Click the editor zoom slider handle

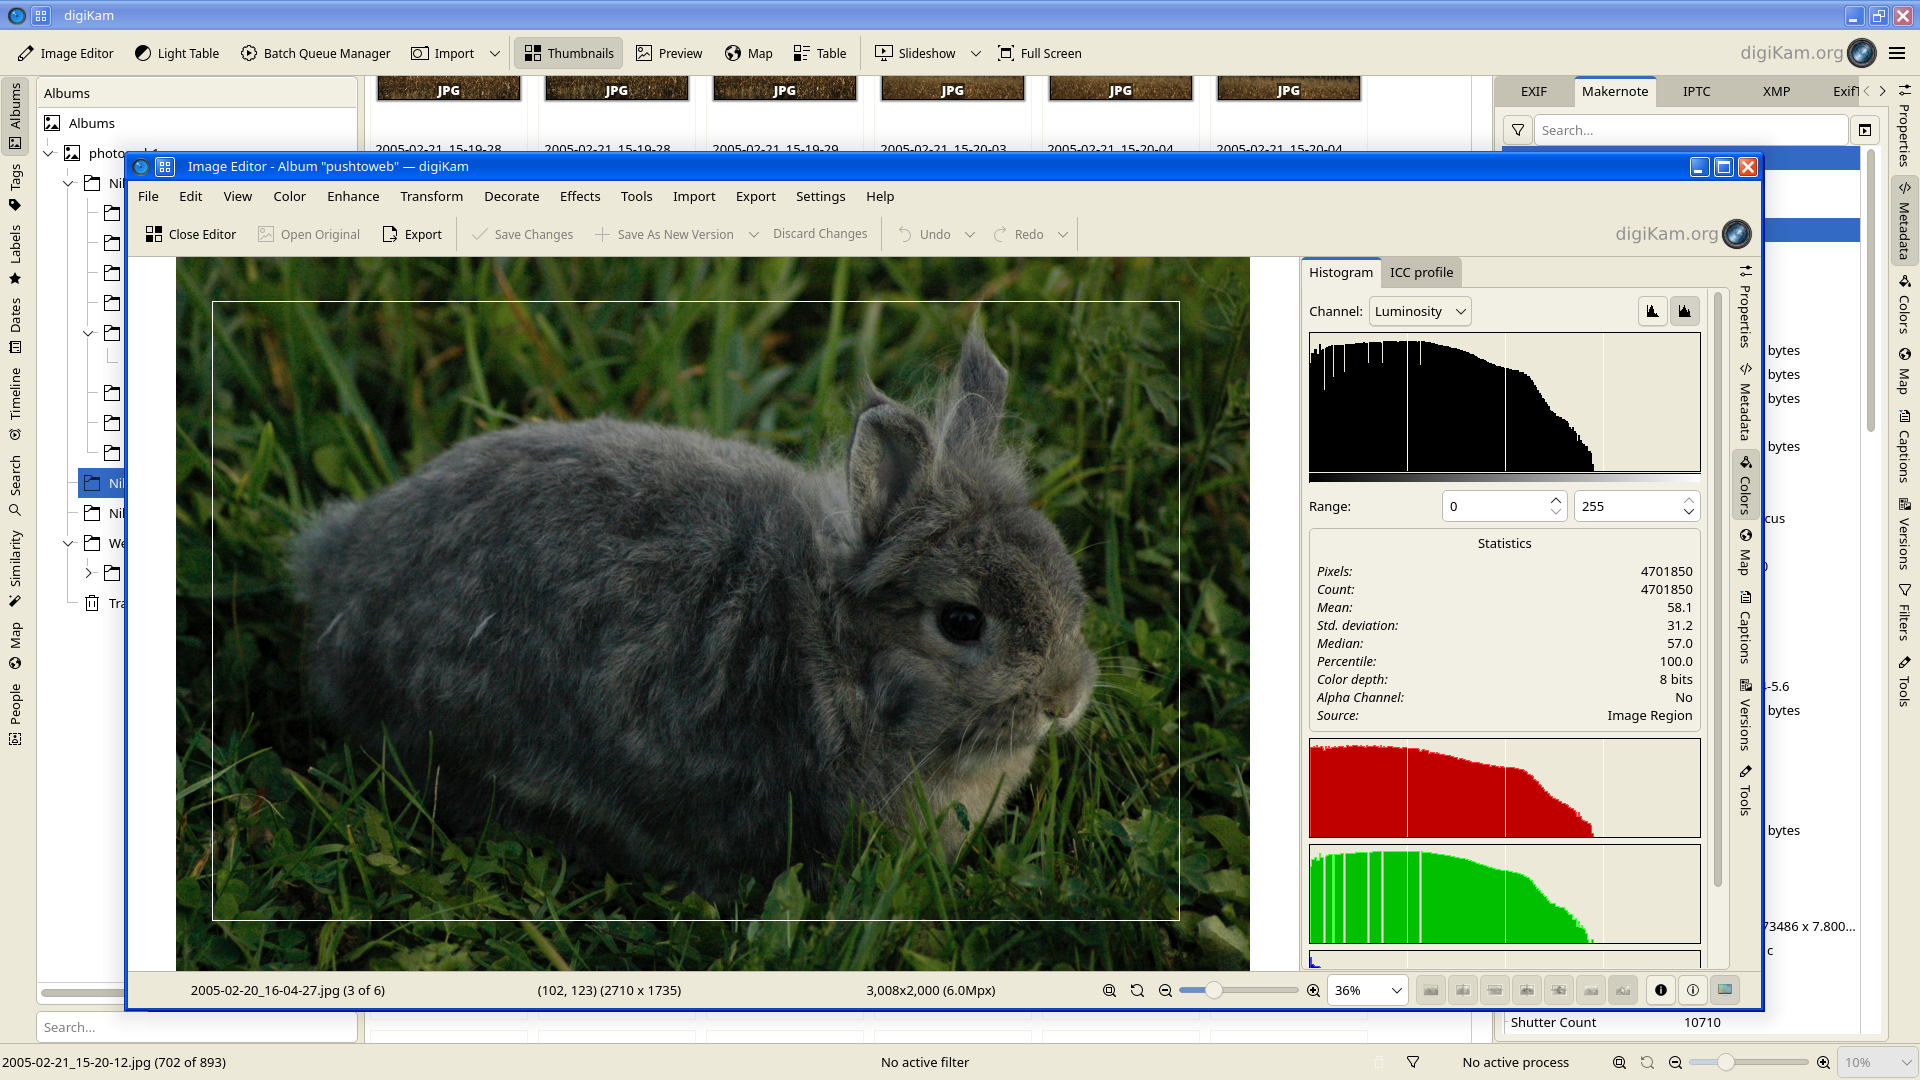[1213, 991]
